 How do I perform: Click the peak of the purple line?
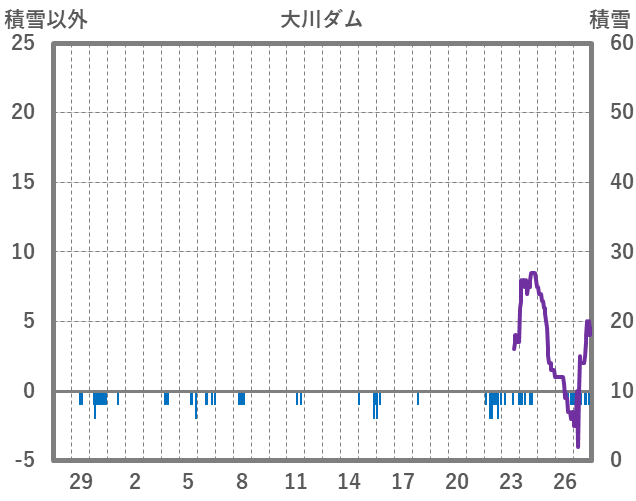tap(533, 273)
